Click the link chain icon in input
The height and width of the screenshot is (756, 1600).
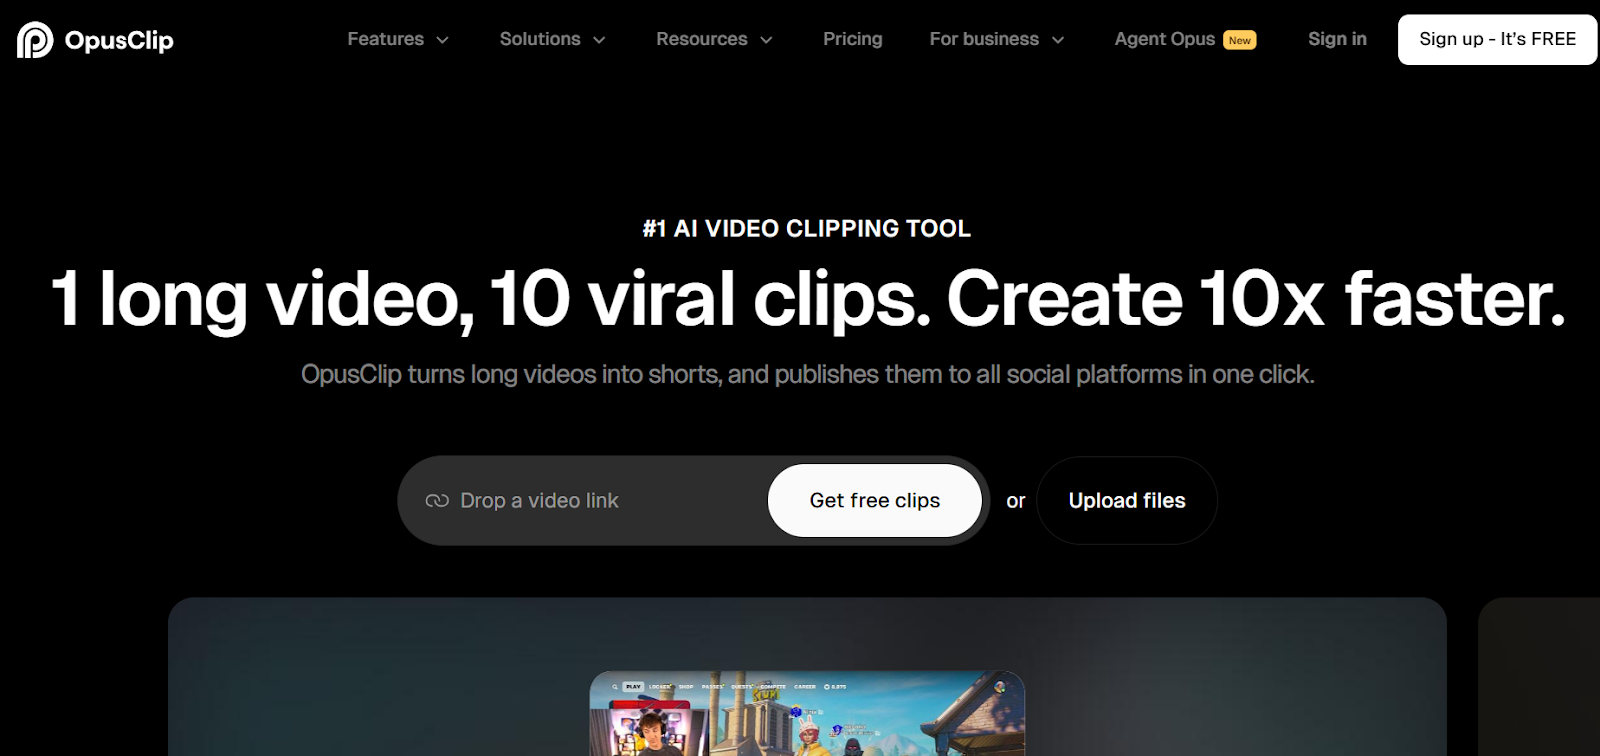tap(437, 501)
